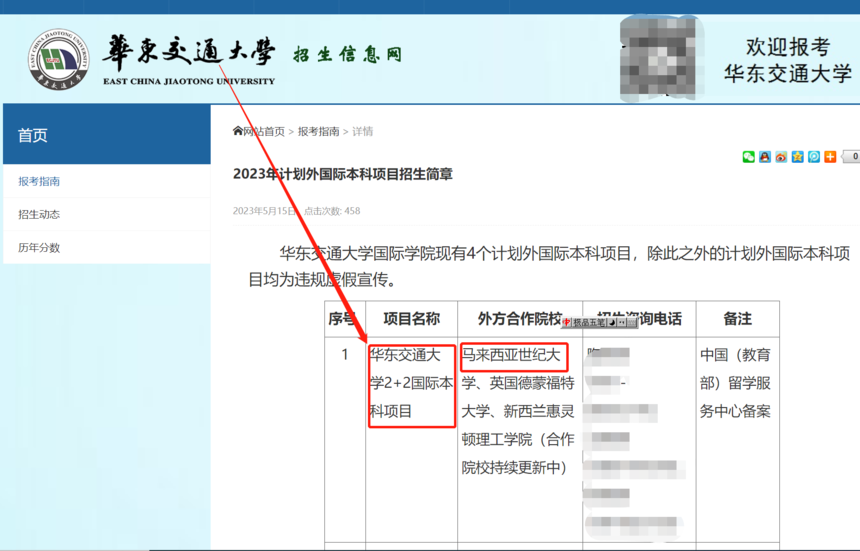The height and width of the screenshot is (551, 860).
Task: Share article via the WeChat icon
Action: [748, 157]
